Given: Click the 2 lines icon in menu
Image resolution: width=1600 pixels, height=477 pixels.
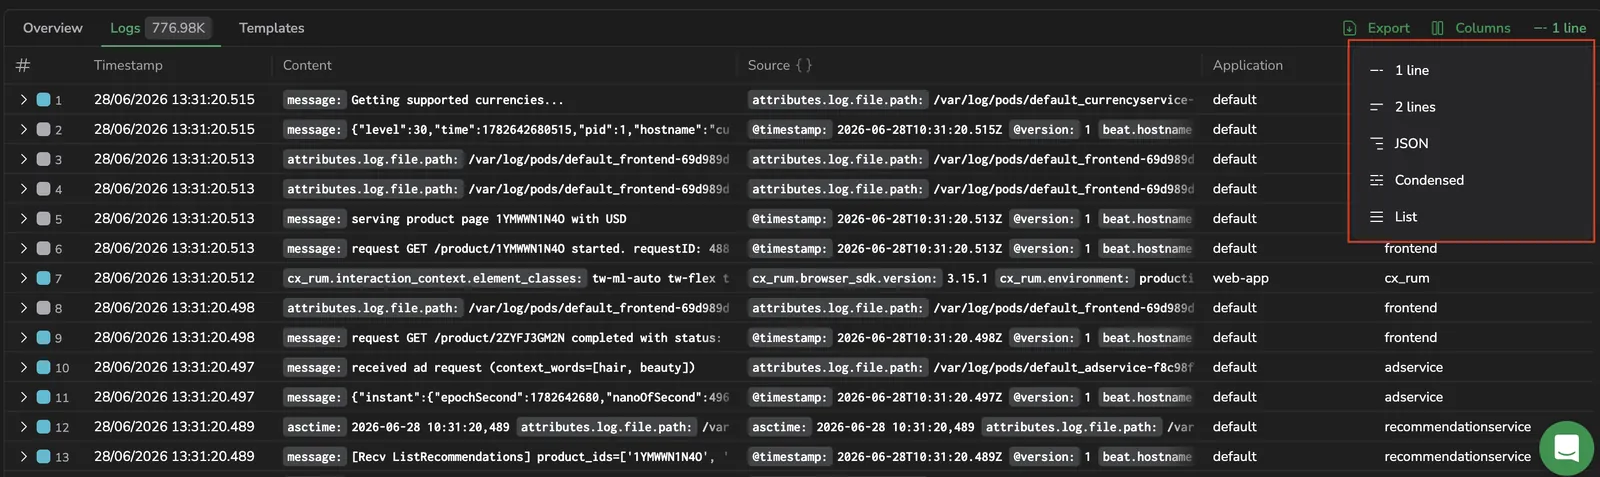Looking at the screenshot, I should coord(1377,107).
